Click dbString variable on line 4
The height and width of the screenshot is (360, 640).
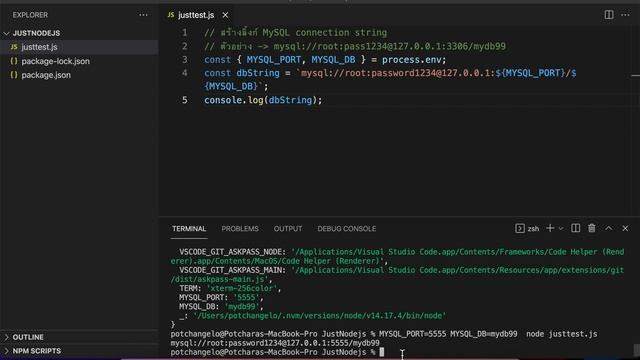click(258, 73)
